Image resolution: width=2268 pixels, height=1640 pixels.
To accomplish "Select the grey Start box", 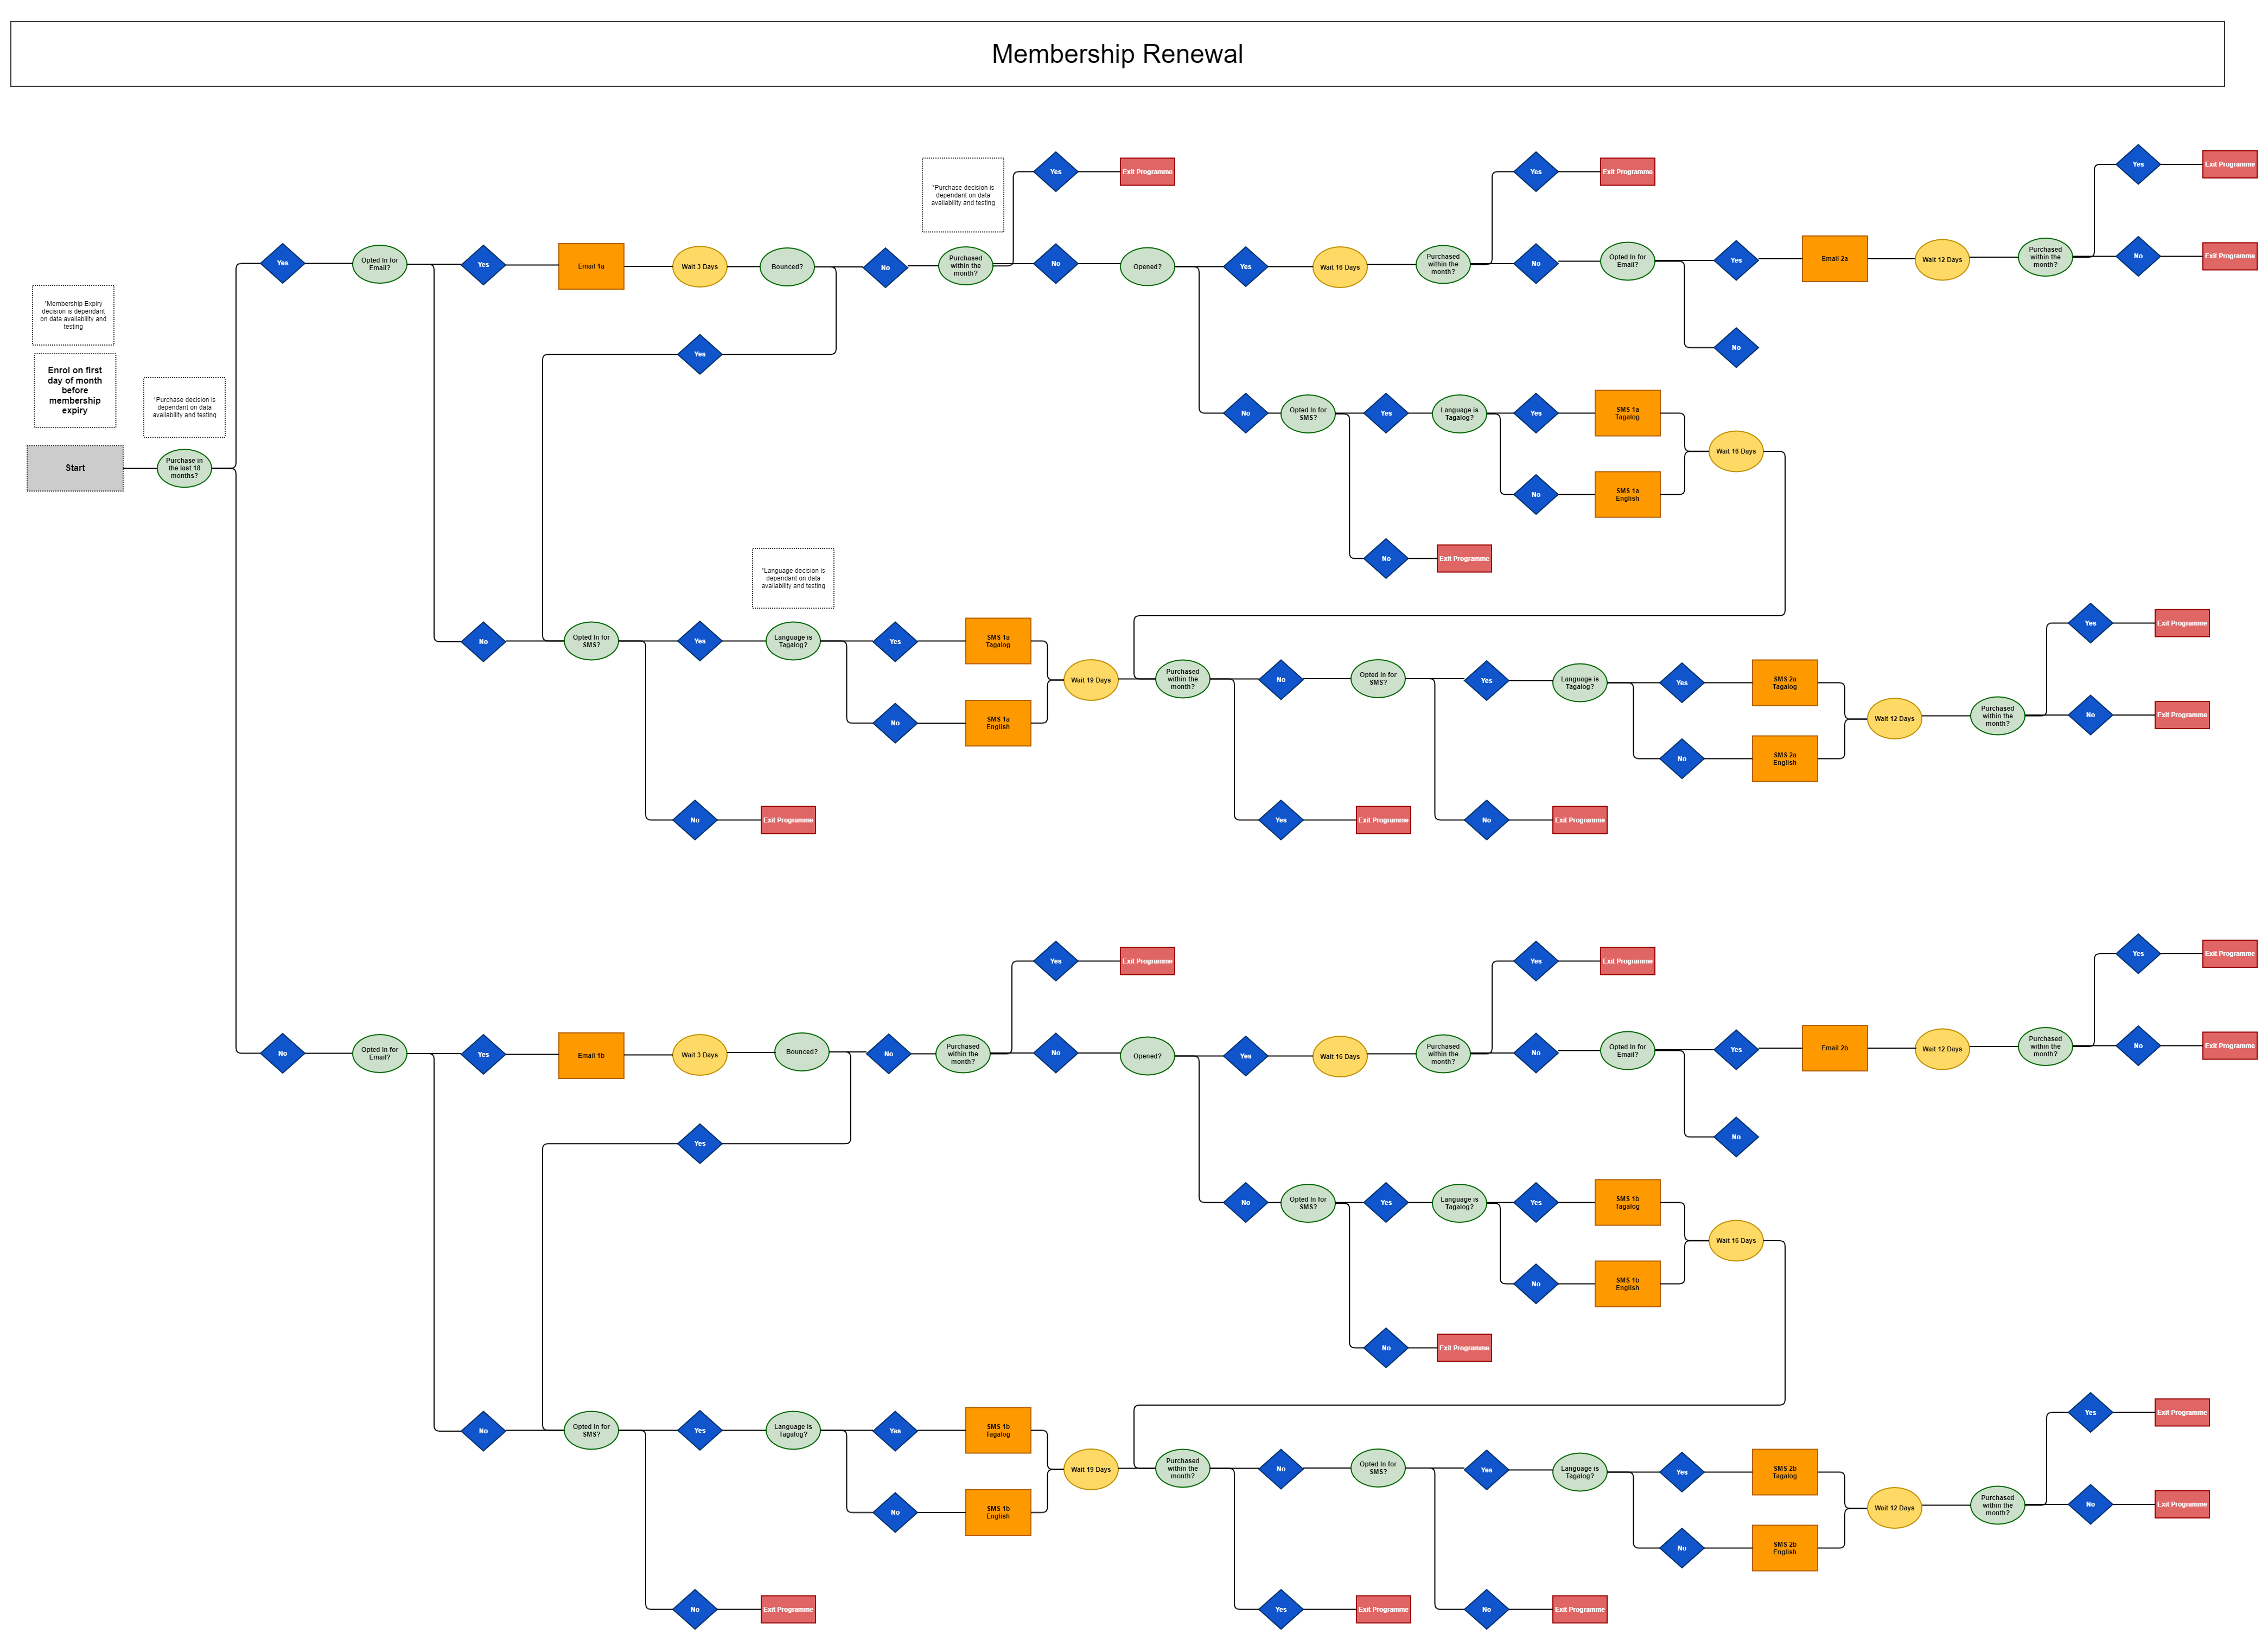I will [75, 468].
